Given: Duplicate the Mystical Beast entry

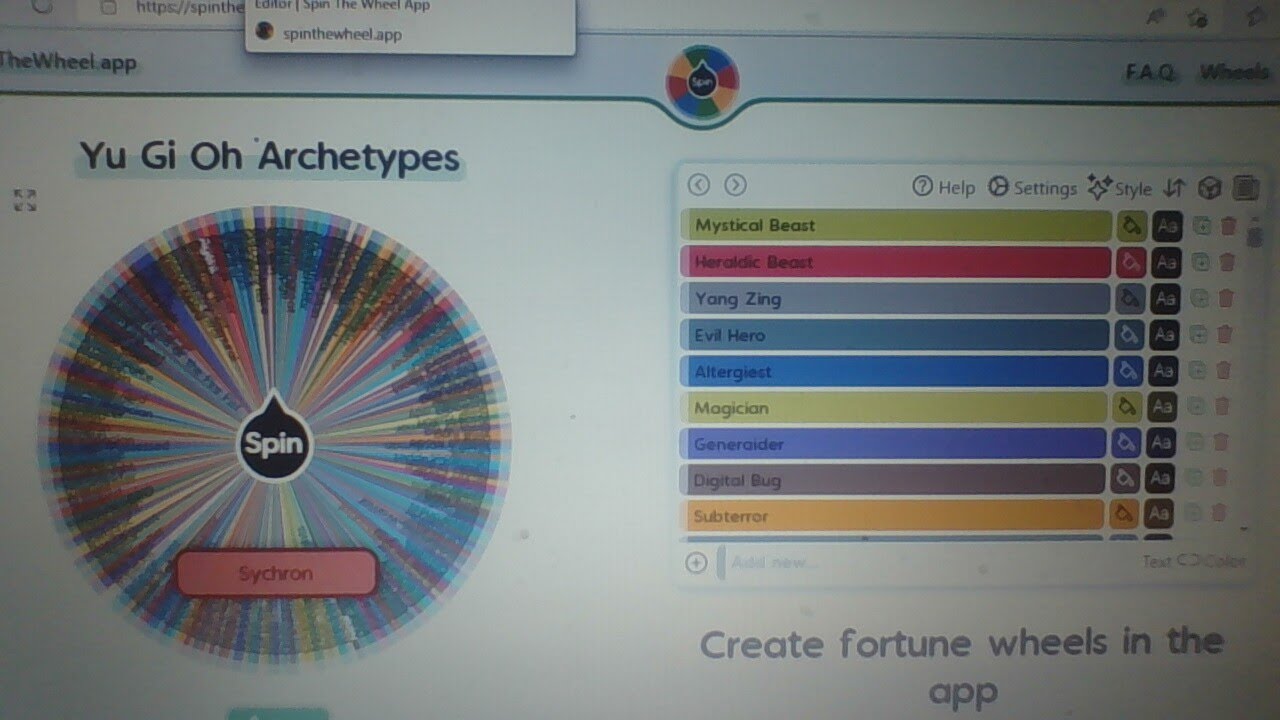Looking at the screenshot, I should pyautogui.click(x=1202, y=226).
